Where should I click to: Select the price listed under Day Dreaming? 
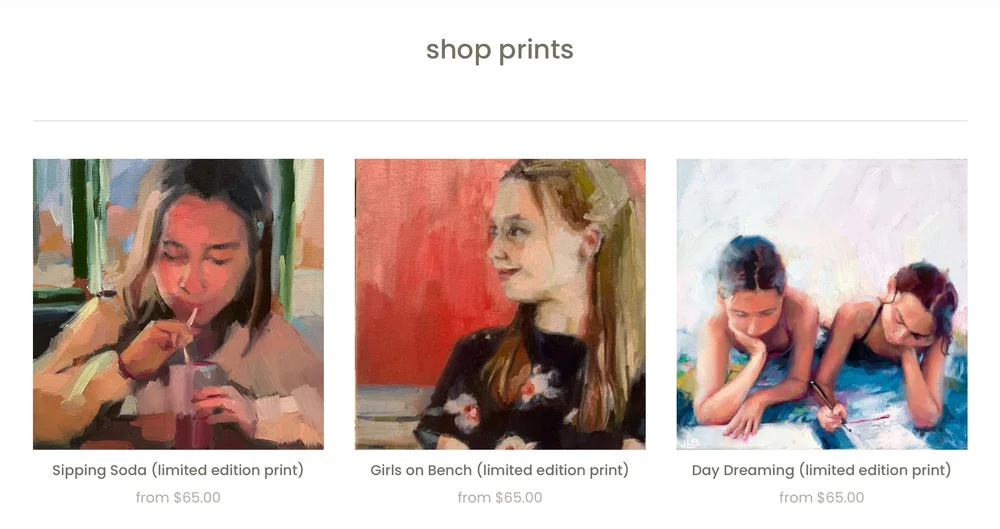821,498
